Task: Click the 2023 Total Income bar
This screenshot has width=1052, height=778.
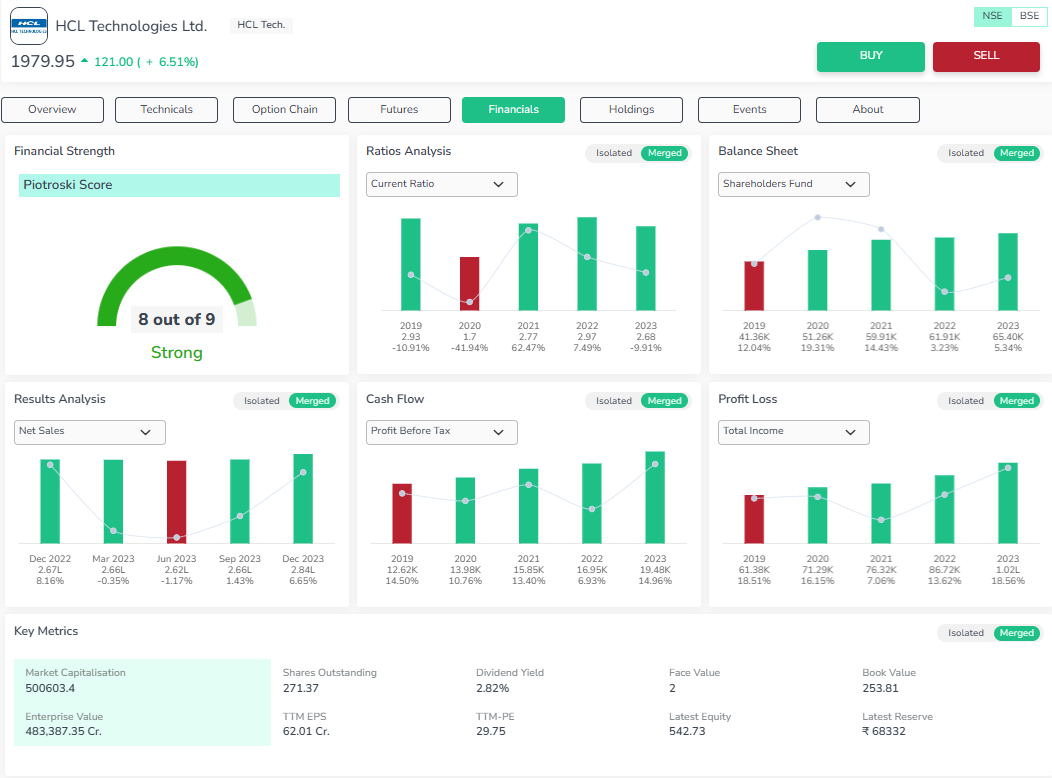Action: click(1008, 503)
